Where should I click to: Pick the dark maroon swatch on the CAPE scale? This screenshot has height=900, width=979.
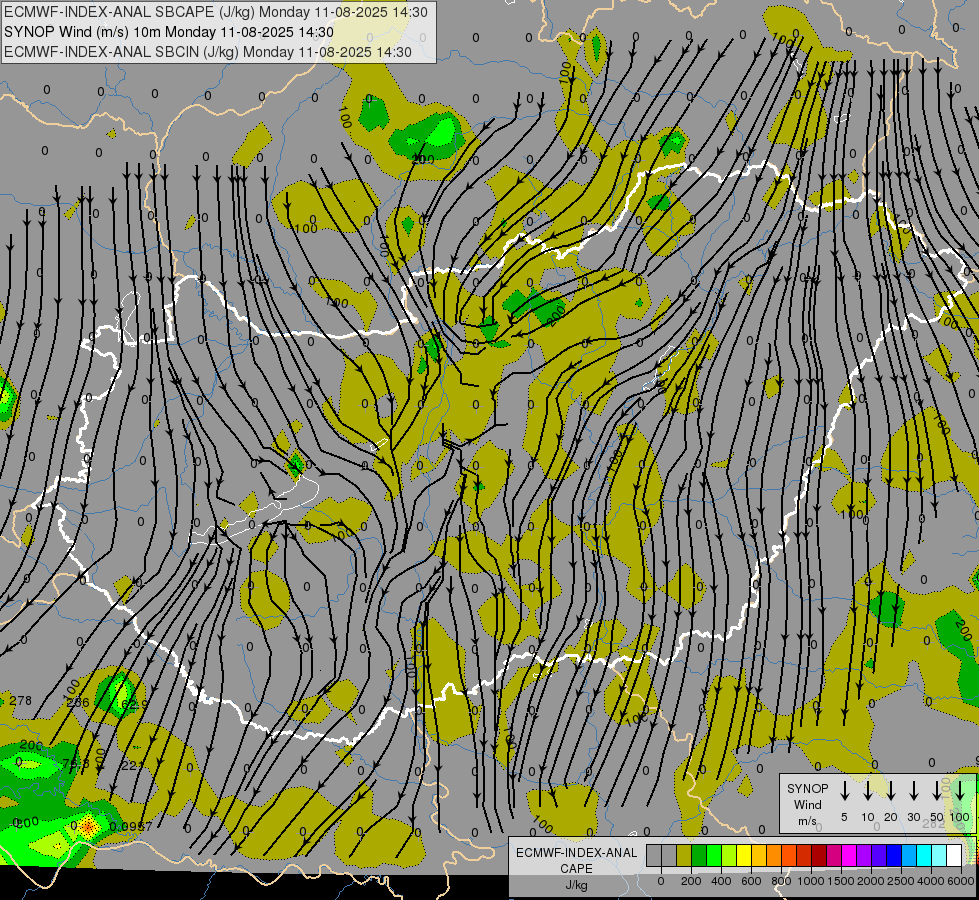click(819, 856)
